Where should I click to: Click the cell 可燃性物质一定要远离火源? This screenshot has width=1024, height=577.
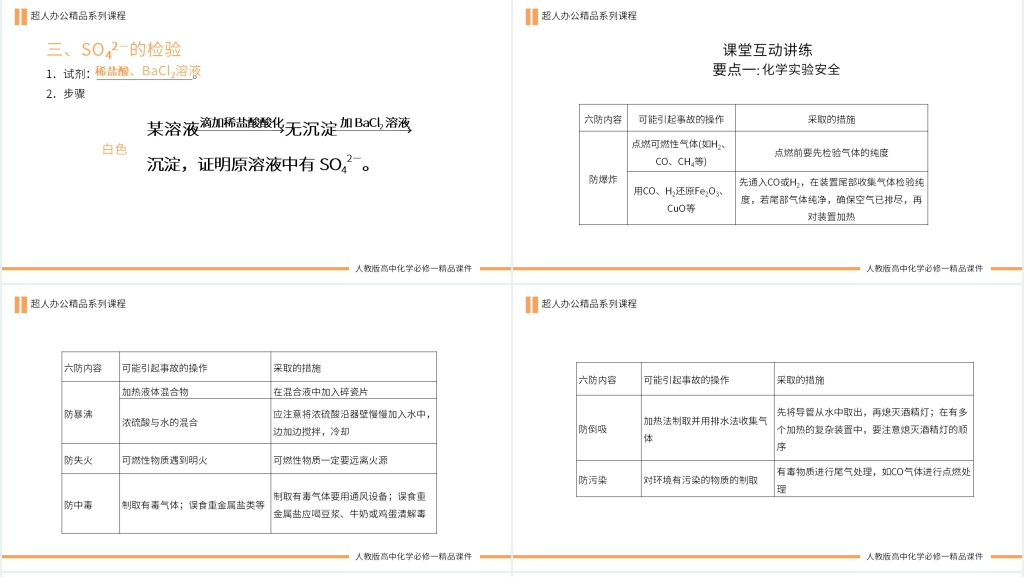[x=330, y=460]
